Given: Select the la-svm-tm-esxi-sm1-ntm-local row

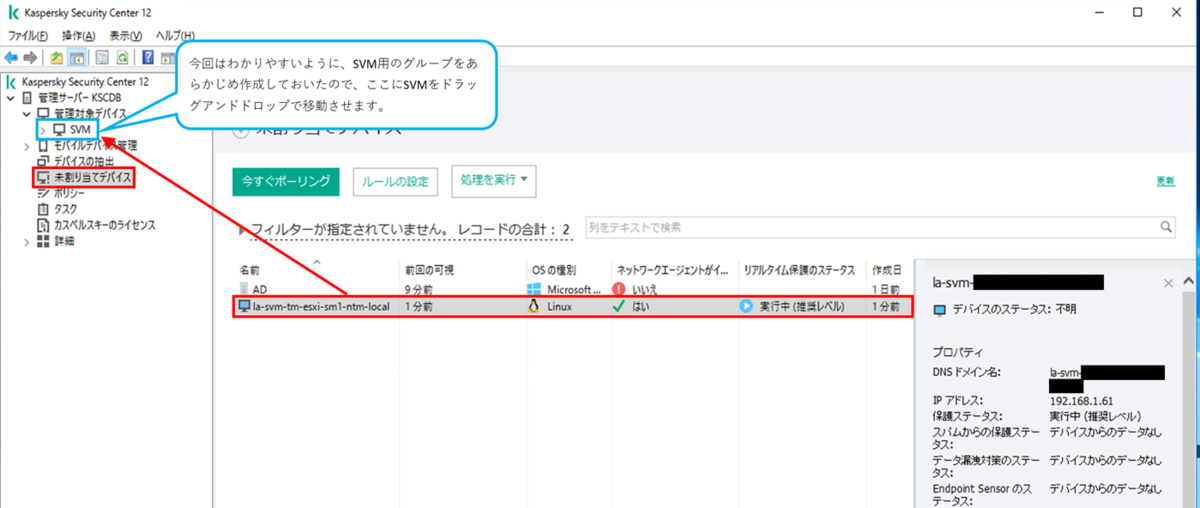Looking at the screenshot, I should coord(574,306).
